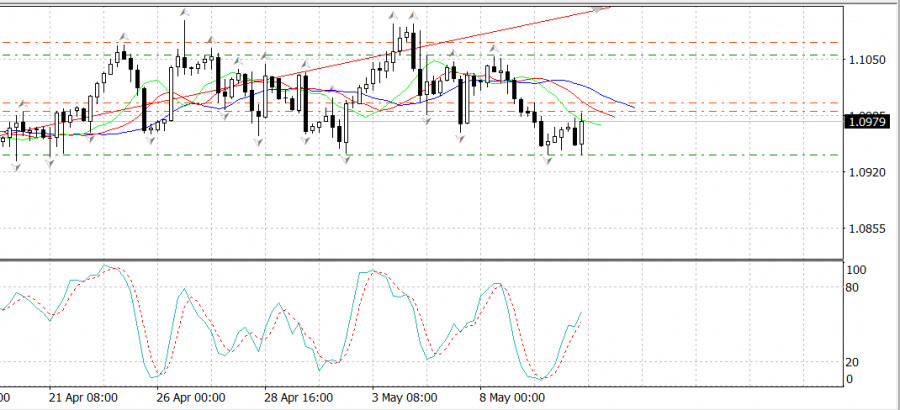Click the 1.0920 price axis label
Image resolution: width=900 pixels, height=410 pixels.
click(x=866, y=172)
